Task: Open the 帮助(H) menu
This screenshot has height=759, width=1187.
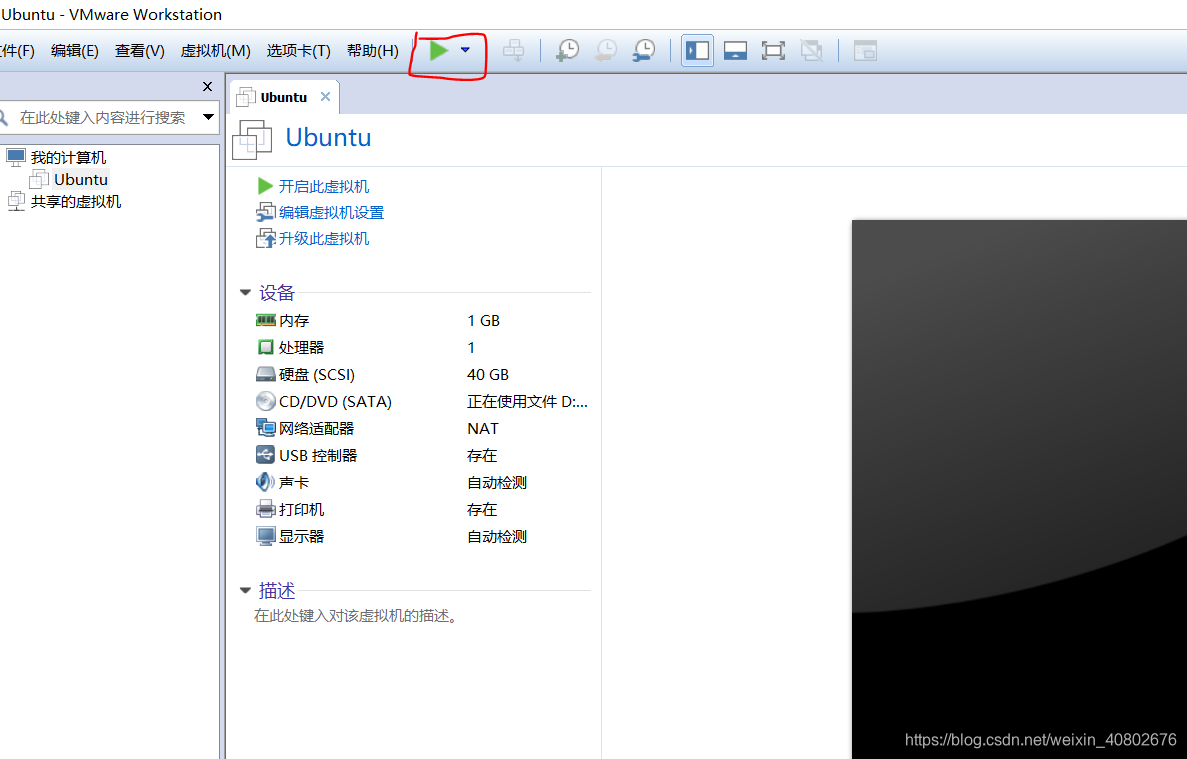Action: (x=372, y=51)
